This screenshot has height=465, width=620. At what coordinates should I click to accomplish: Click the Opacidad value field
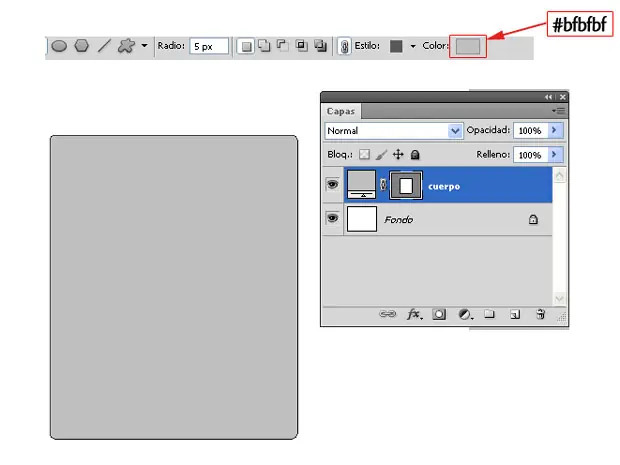tap(530, 130)
